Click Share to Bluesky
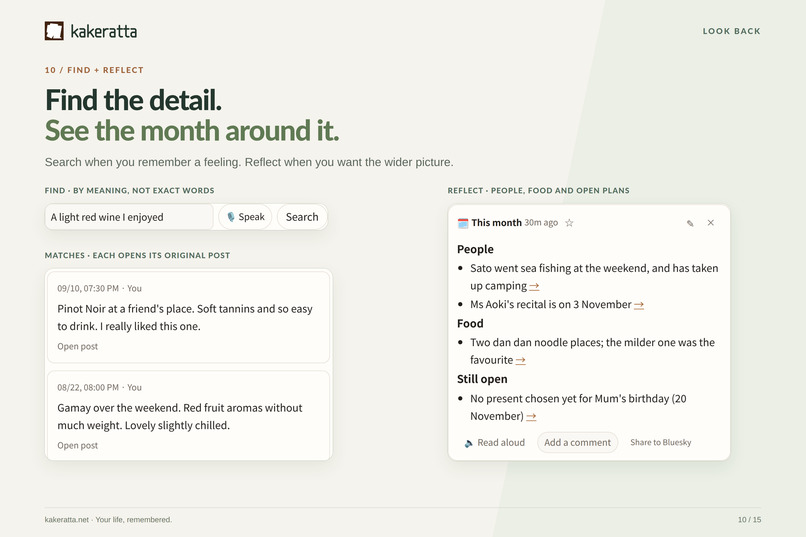Image resolution: width=806 pixels, height=537 pixels. (661, 442)
